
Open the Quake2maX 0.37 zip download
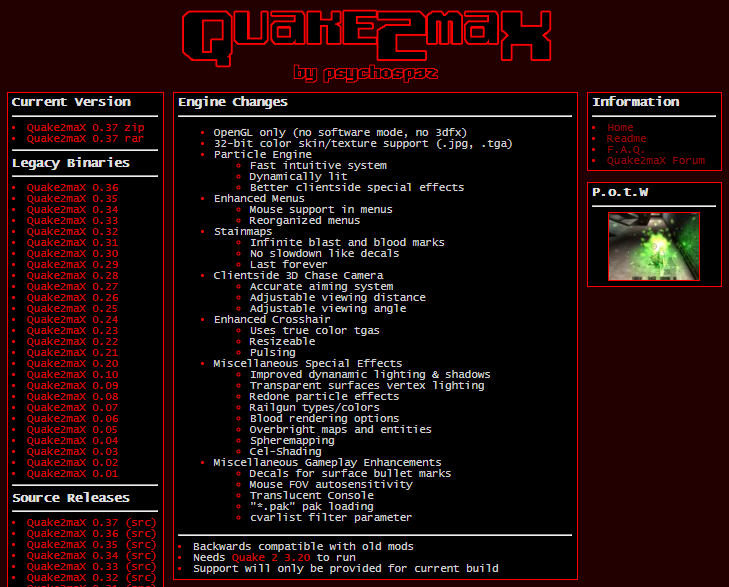pos(85,128)
